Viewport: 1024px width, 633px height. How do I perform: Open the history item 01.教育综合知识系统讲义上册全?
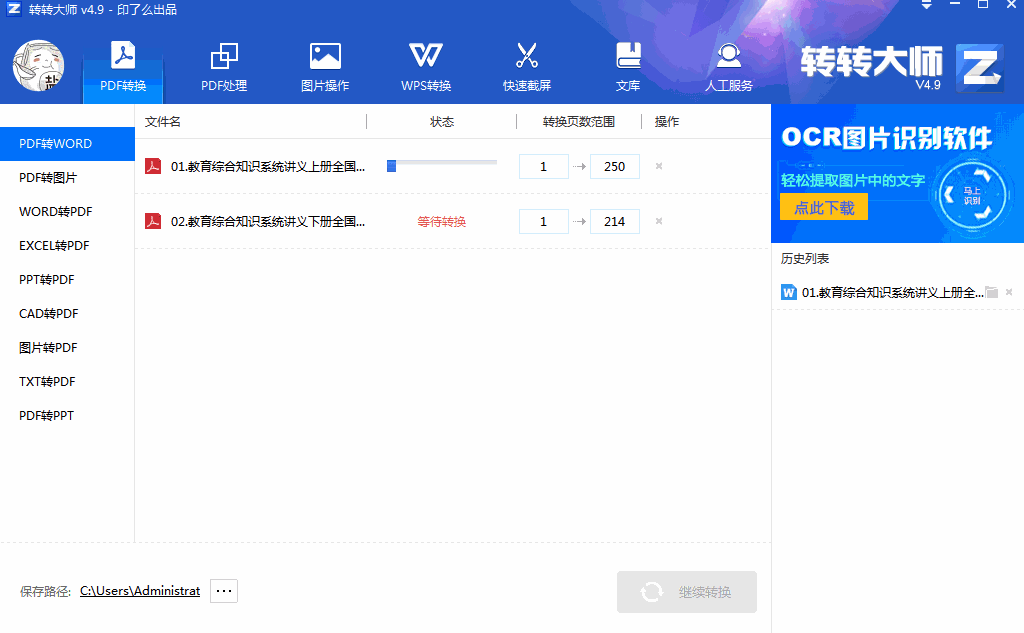893,293
